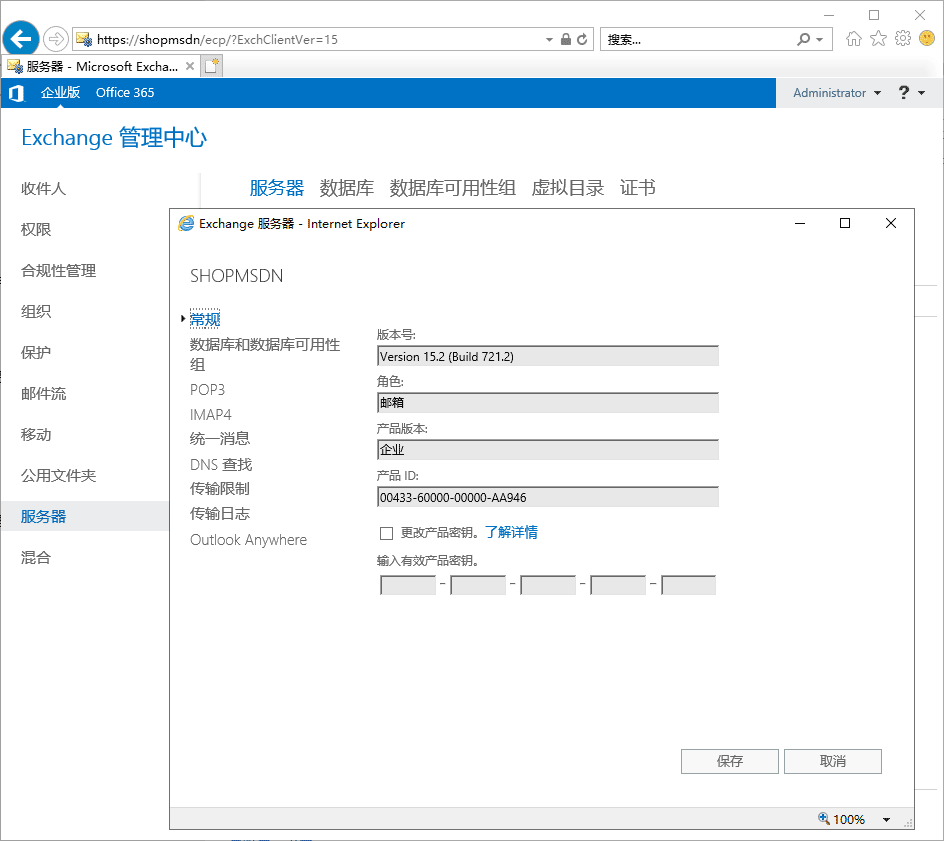
Task: Click the 版本号 field showing Version 15.2
Action: [548, 356]
